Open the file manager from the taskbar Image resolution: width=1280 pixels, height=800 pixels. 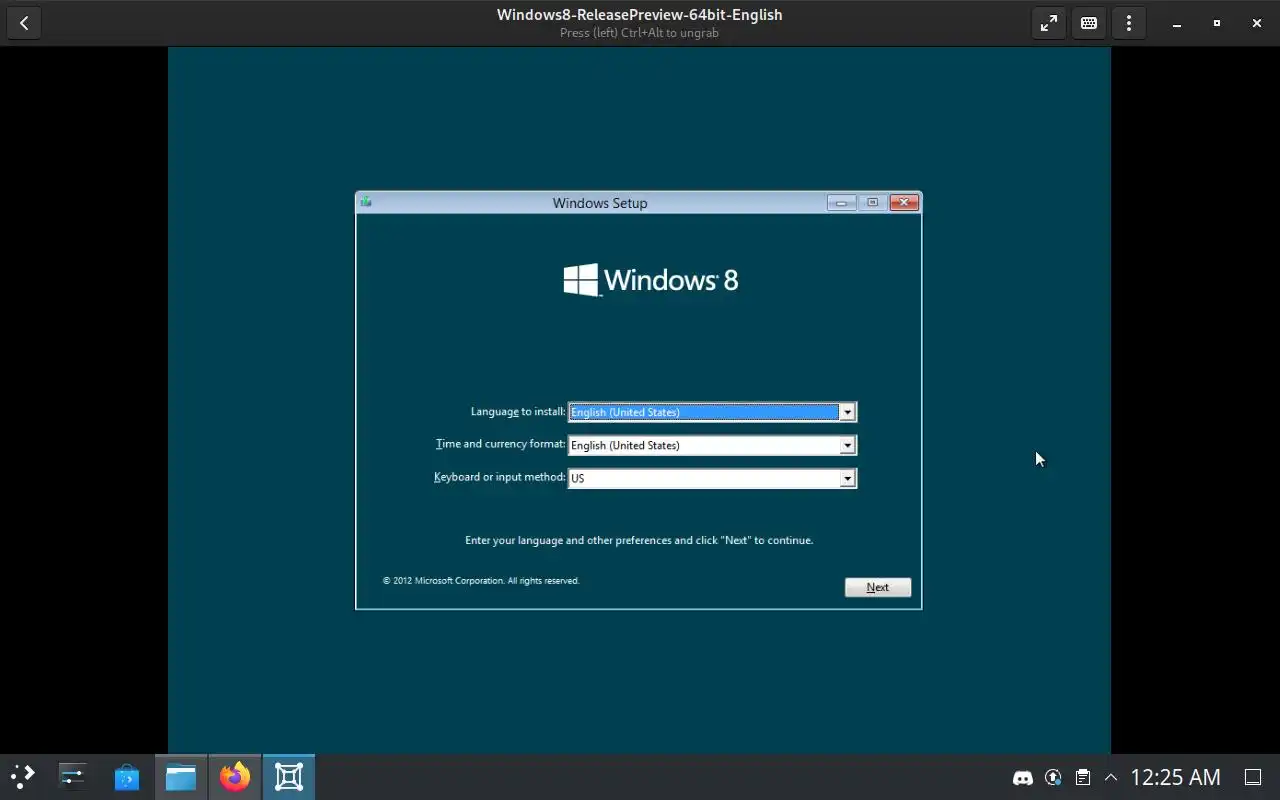pos(181,777)
